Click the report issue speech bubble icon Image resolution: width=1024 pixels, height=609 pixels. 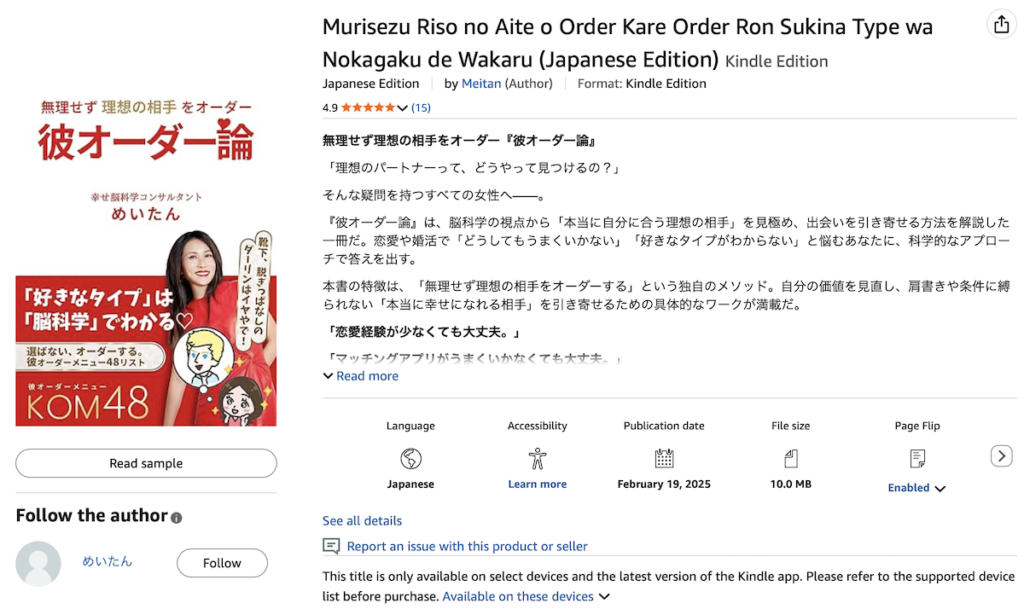[331, 546]
